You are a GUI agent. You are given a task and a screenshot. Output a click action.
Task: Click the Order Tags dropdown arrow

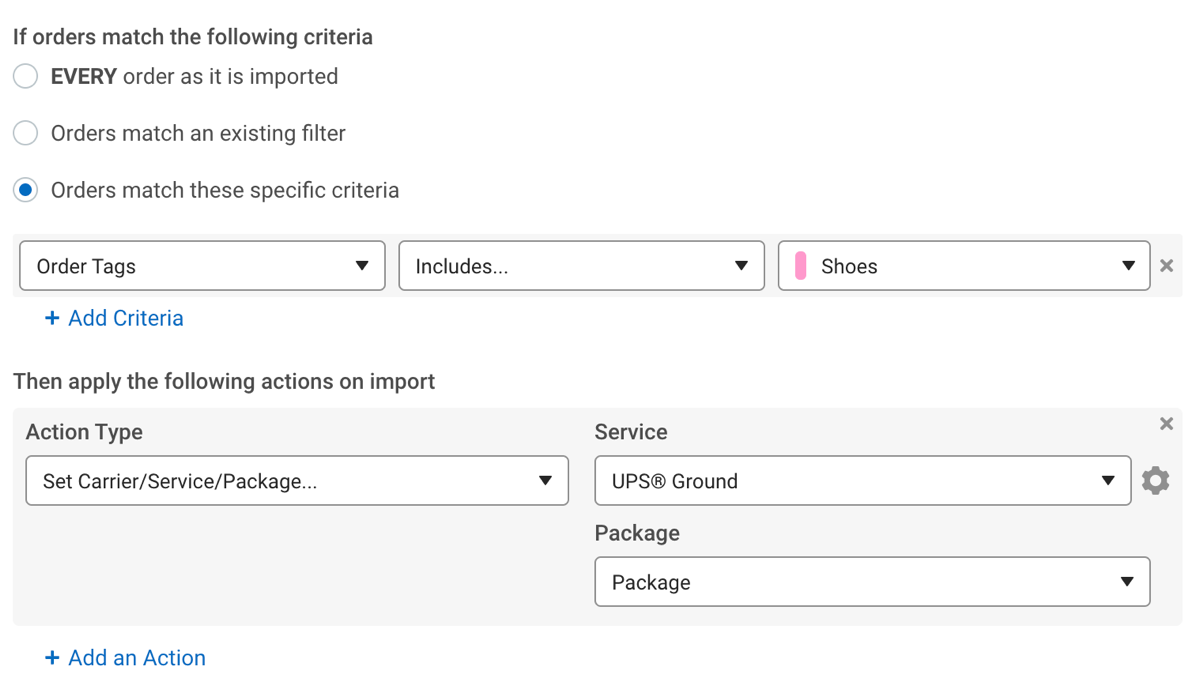[x=362, y=266]
